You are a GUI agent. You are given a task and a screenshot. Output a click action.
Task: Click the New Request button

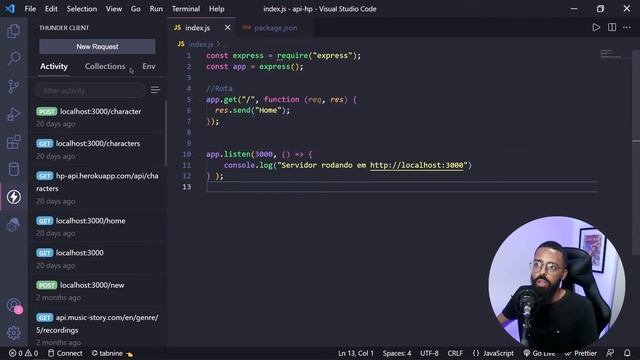(97, 47)
